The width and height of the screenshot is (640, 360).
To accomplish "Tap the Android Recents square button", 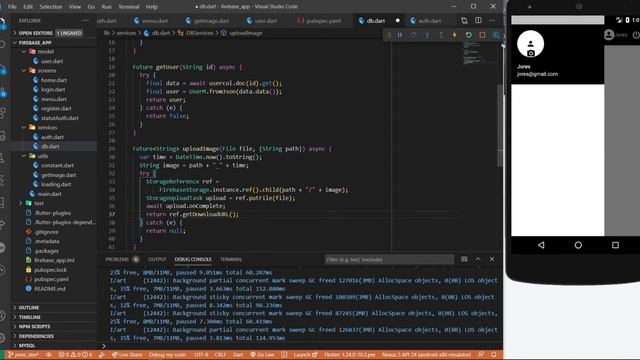I will click(x=615, y=245).
